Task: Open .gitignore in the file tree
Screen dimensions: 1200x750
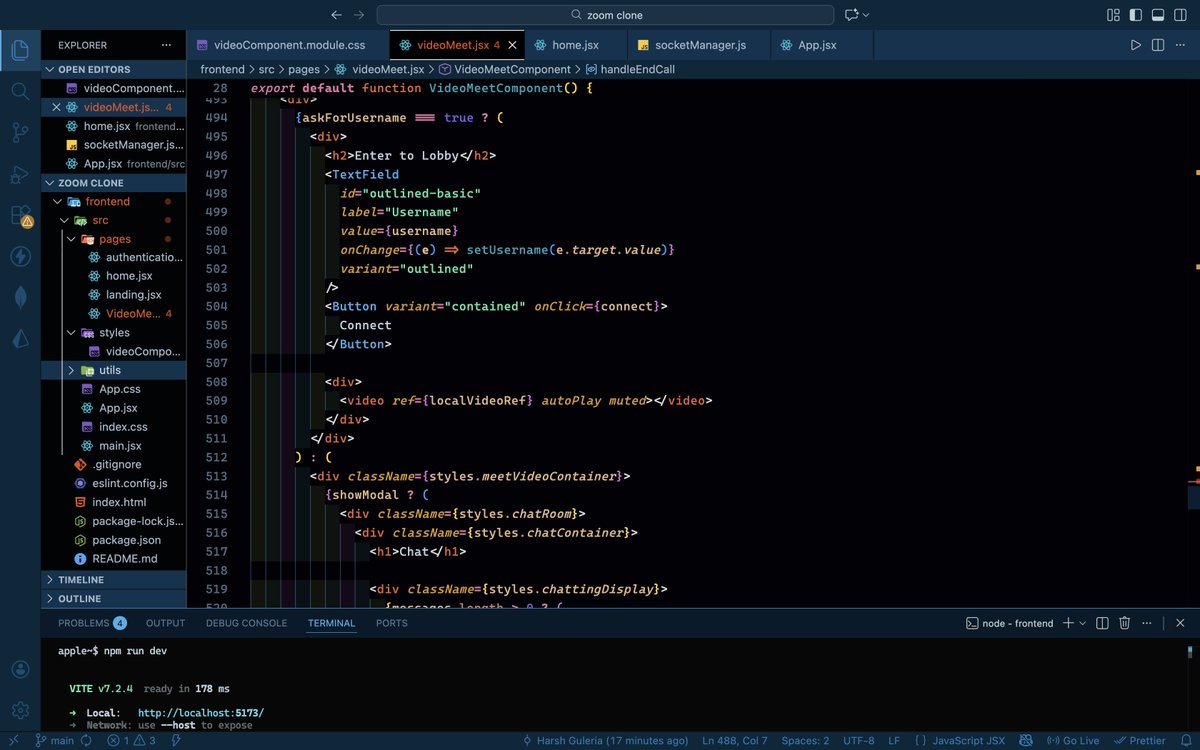Action: pos(113,464)
